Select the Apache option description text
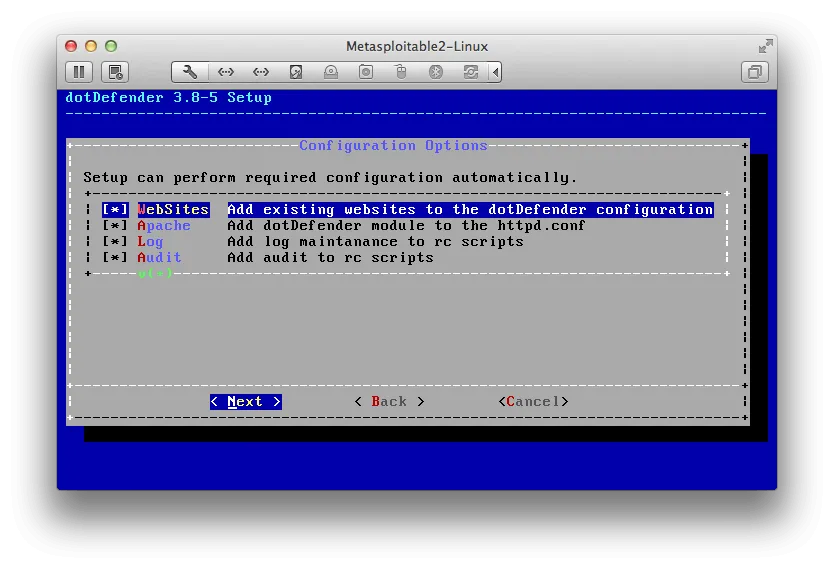This screenshot has width=834, height=569. pyautogui.click(x=406, y=226)
